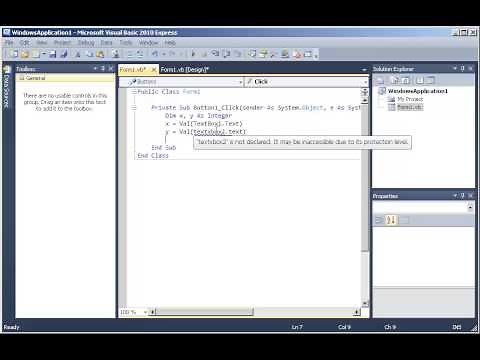Screen dimensions: 480x360
Task: Click Property Pages icon in Properties panel
Action: 404,220
